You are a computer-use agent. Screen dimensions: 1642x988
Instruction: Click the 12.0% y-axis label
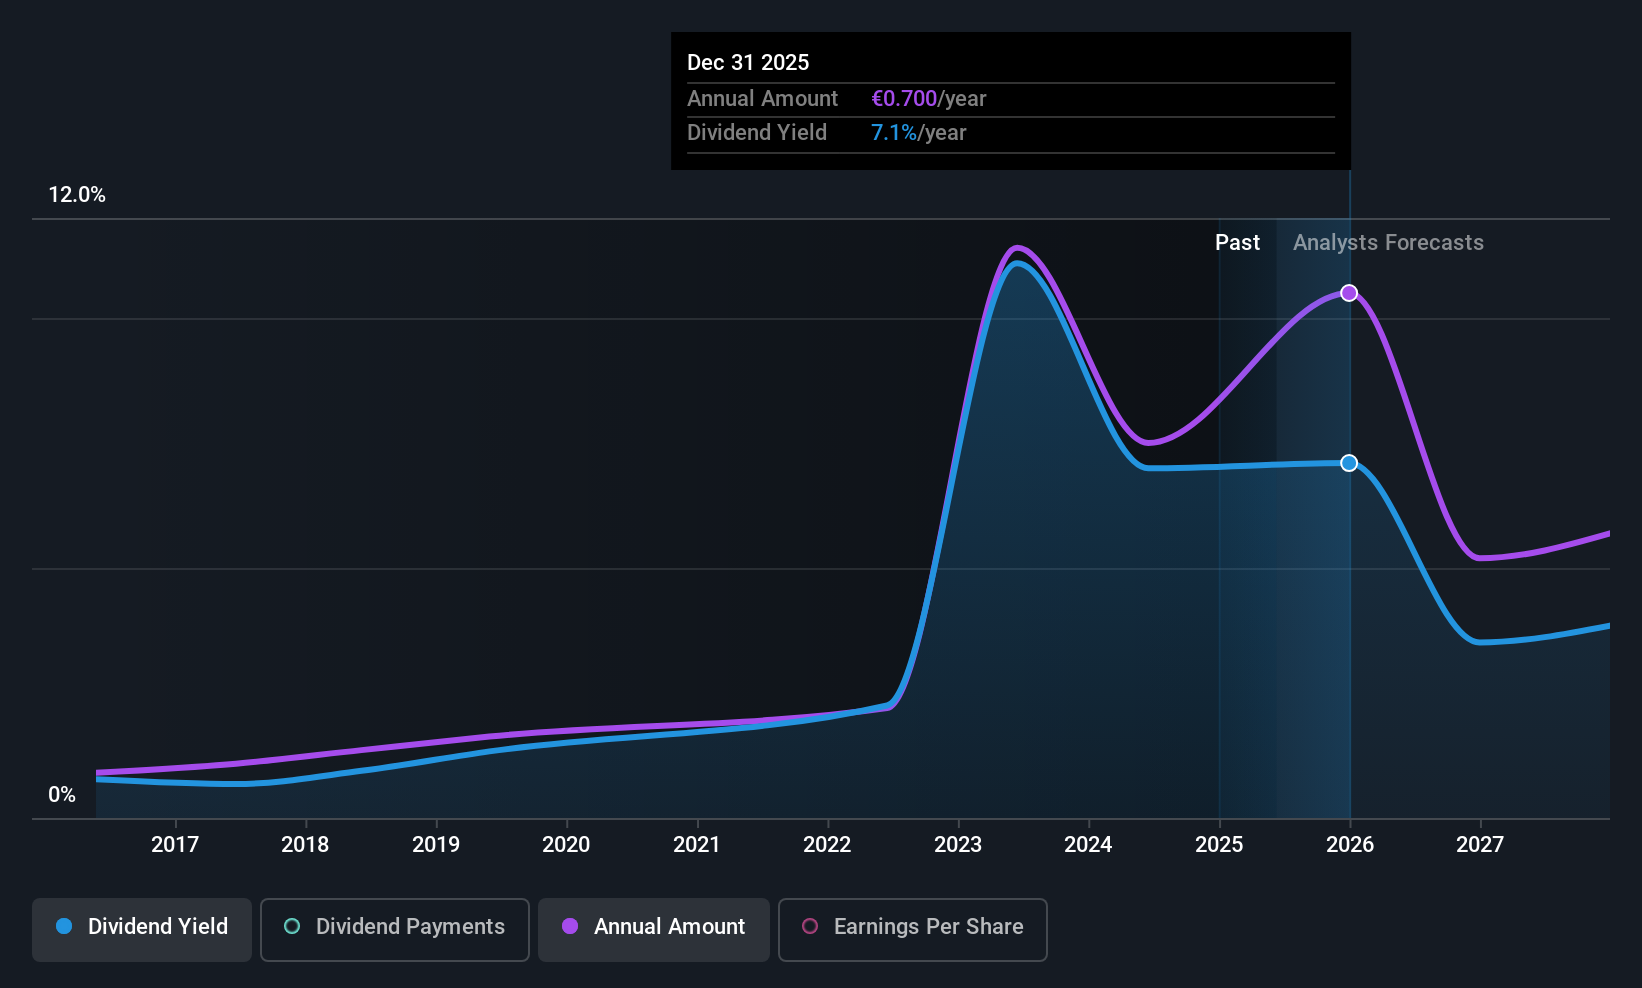pos(77,195)
